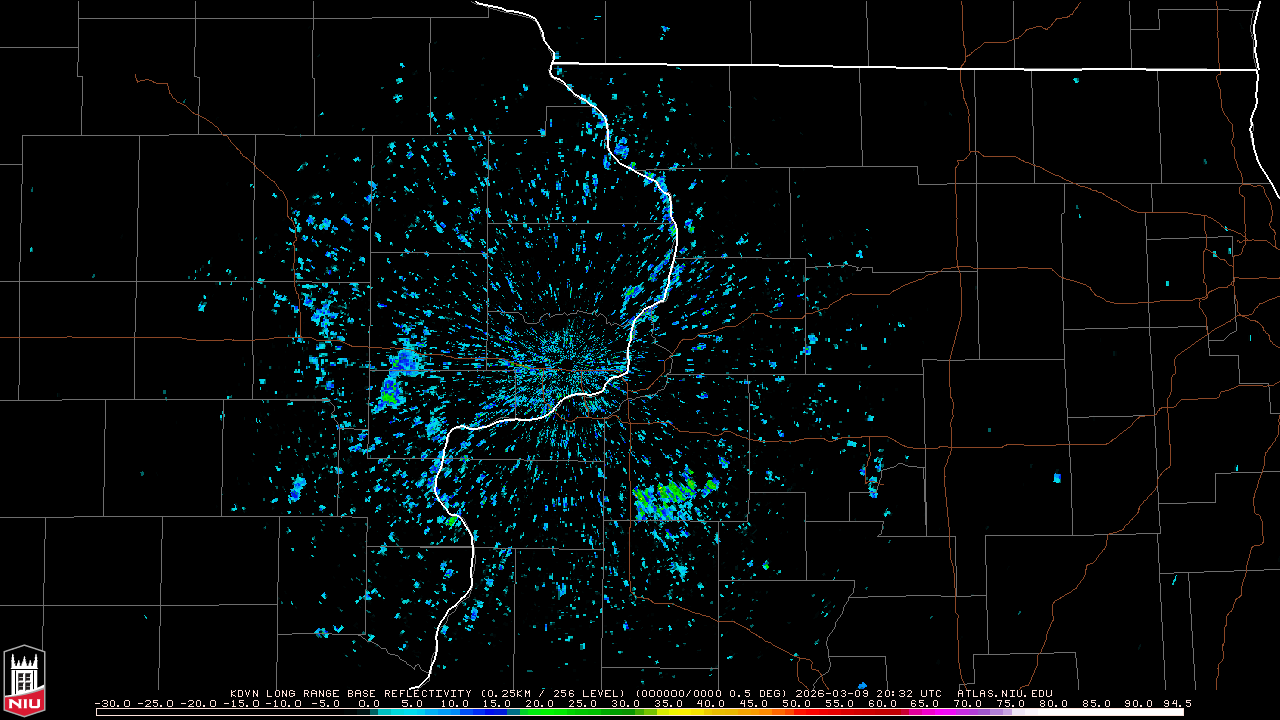
Task: Click the -30.0 scale label
Action: [x=111, y=704]
